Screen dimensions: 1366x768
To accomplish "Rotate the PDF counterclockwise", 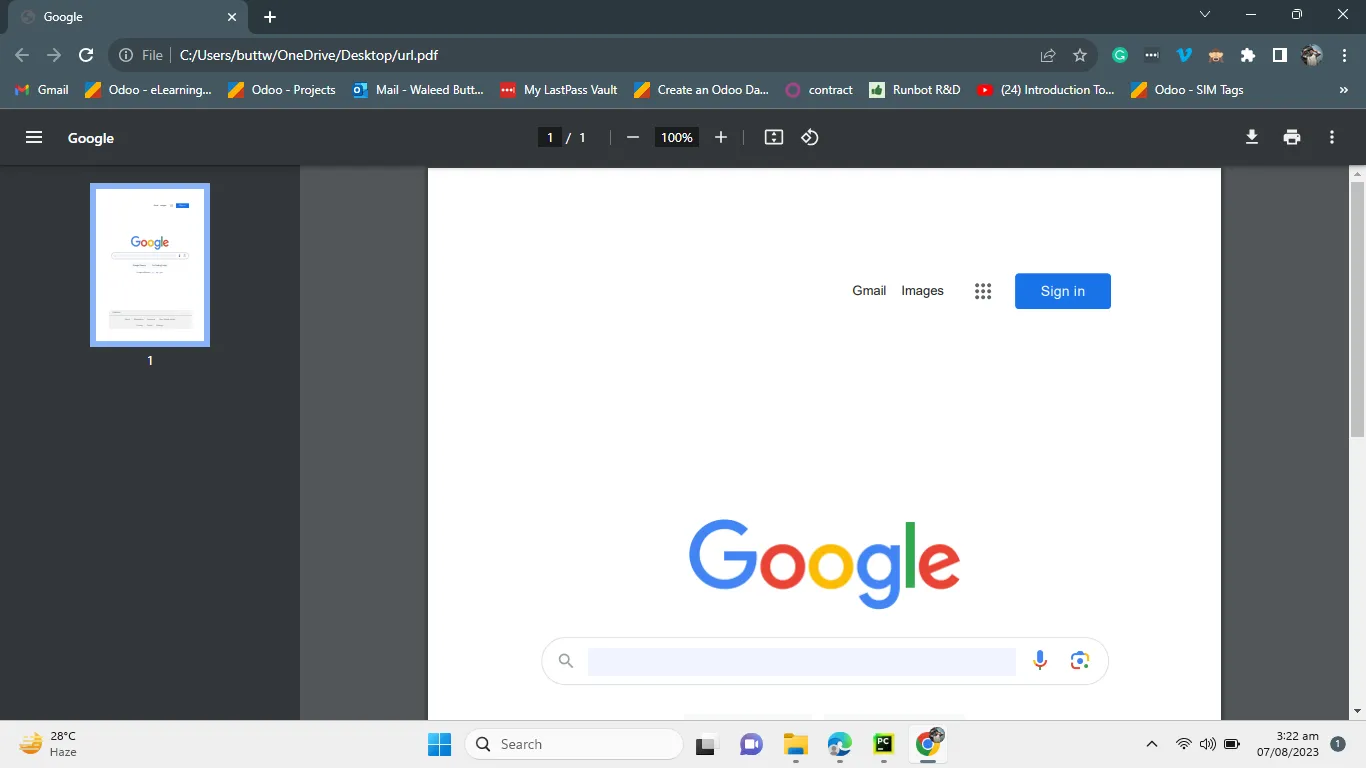I will pos(810,138).
